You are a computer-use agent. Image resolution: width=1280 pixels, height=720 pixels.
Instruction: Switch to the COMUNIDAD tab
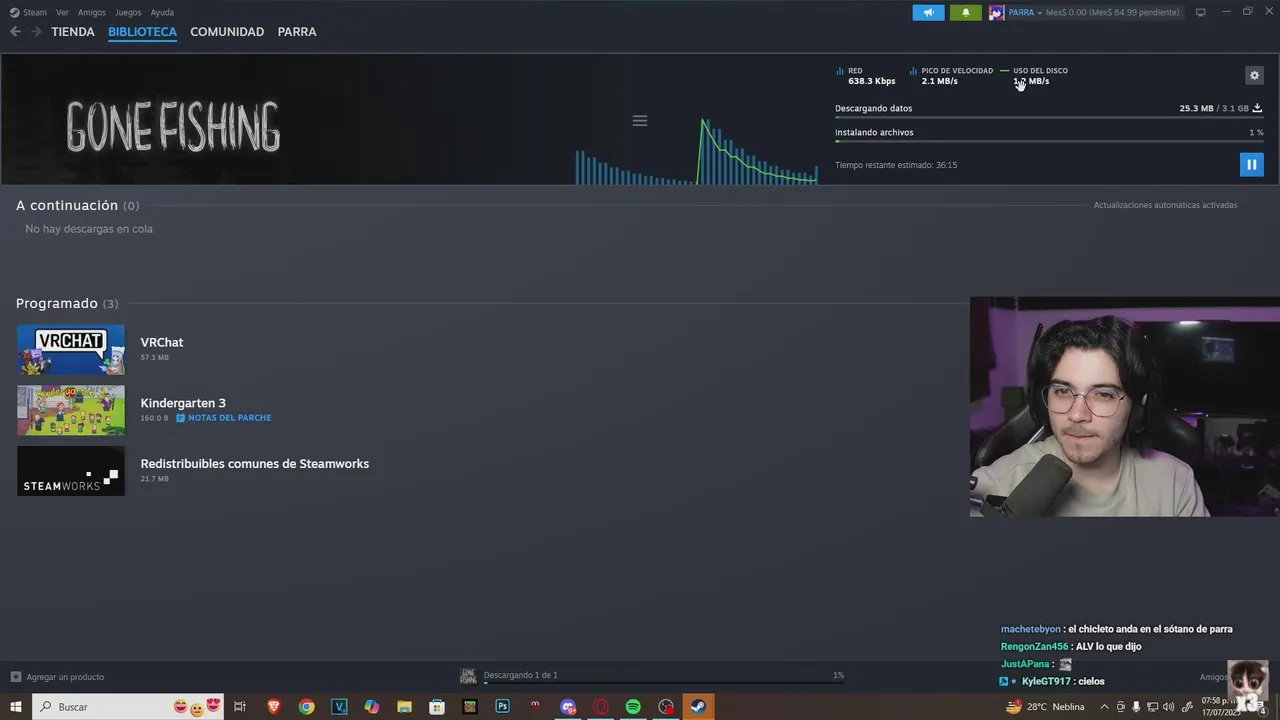coord(227,32)
